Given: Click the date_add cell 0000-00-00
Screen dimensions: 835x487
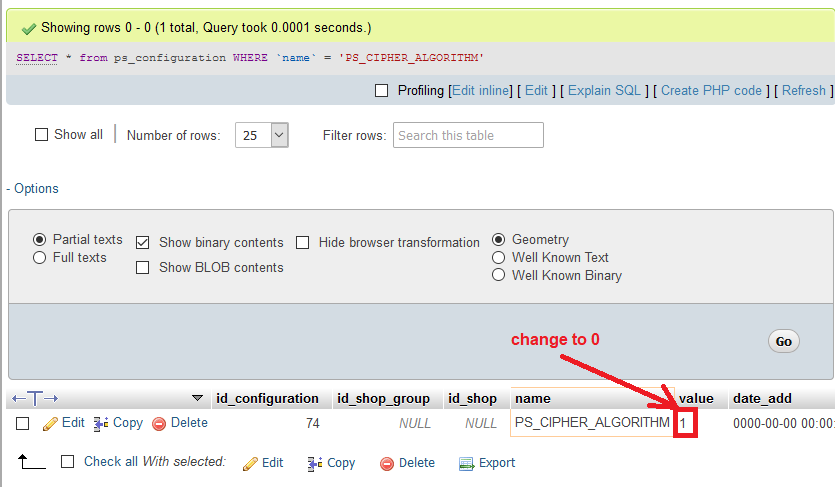Looking at the screenshot, I should [782, 424].
